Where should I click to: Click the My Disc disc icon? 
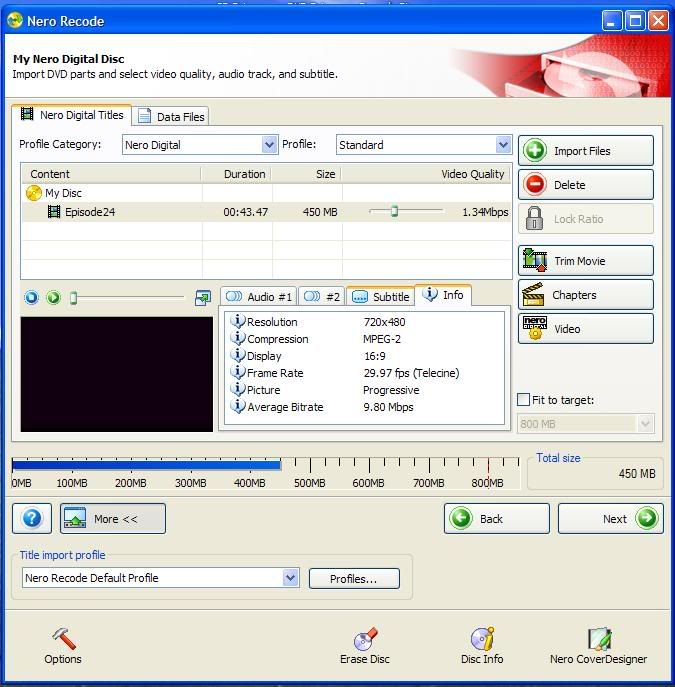(34, 193)
